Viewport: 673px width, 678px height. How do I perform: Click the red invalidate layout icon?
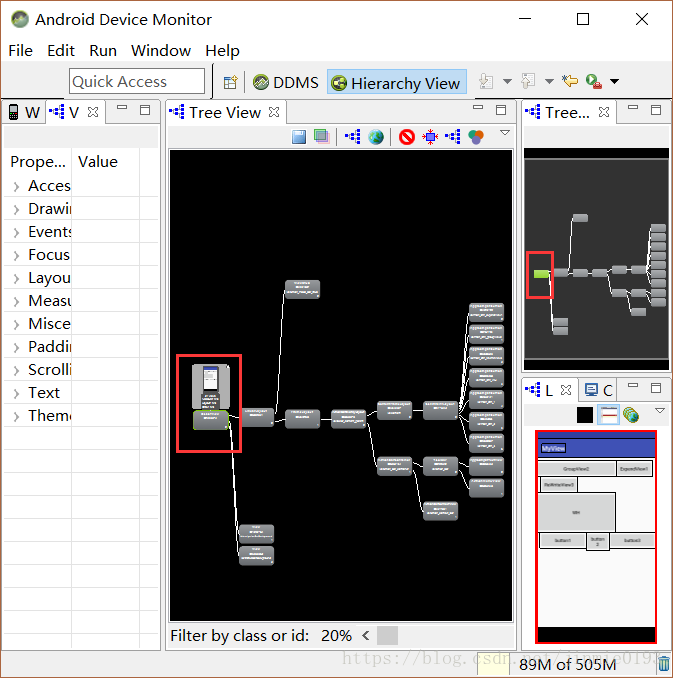pos(407,137)
